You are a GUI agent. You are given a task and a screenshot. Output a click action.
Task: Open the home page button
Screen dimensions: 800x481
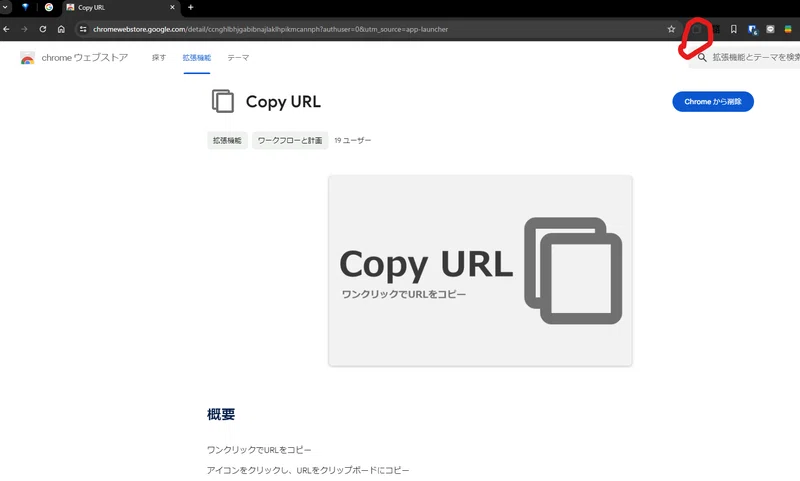coord(61,30)
